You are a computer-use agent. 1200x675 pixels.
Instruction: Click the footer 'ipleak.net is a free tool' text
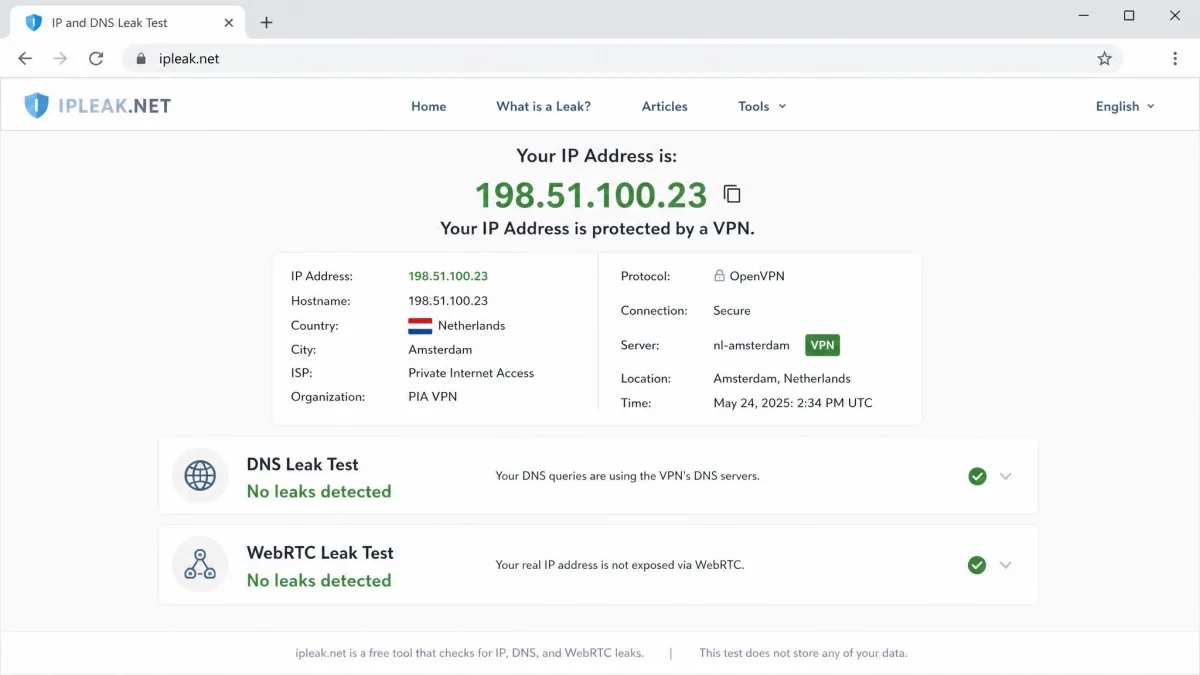click(470, 653)
